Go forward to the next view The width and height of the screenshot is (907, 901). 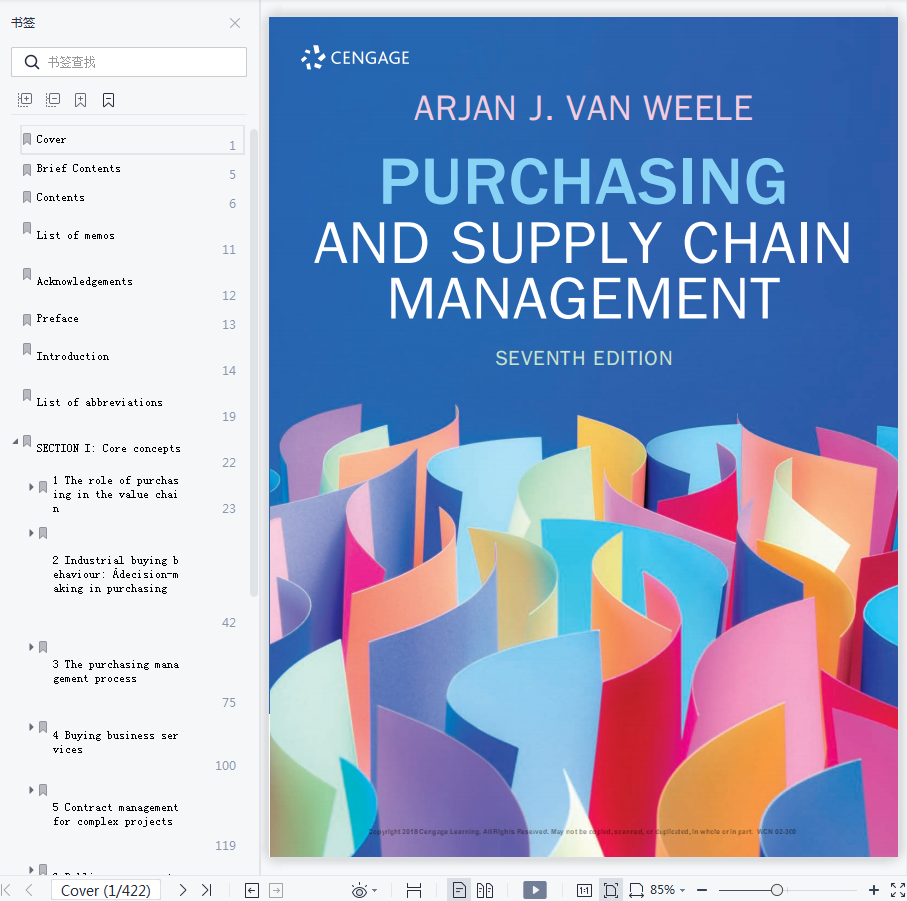pyautogui.click(x=276, y=890)
